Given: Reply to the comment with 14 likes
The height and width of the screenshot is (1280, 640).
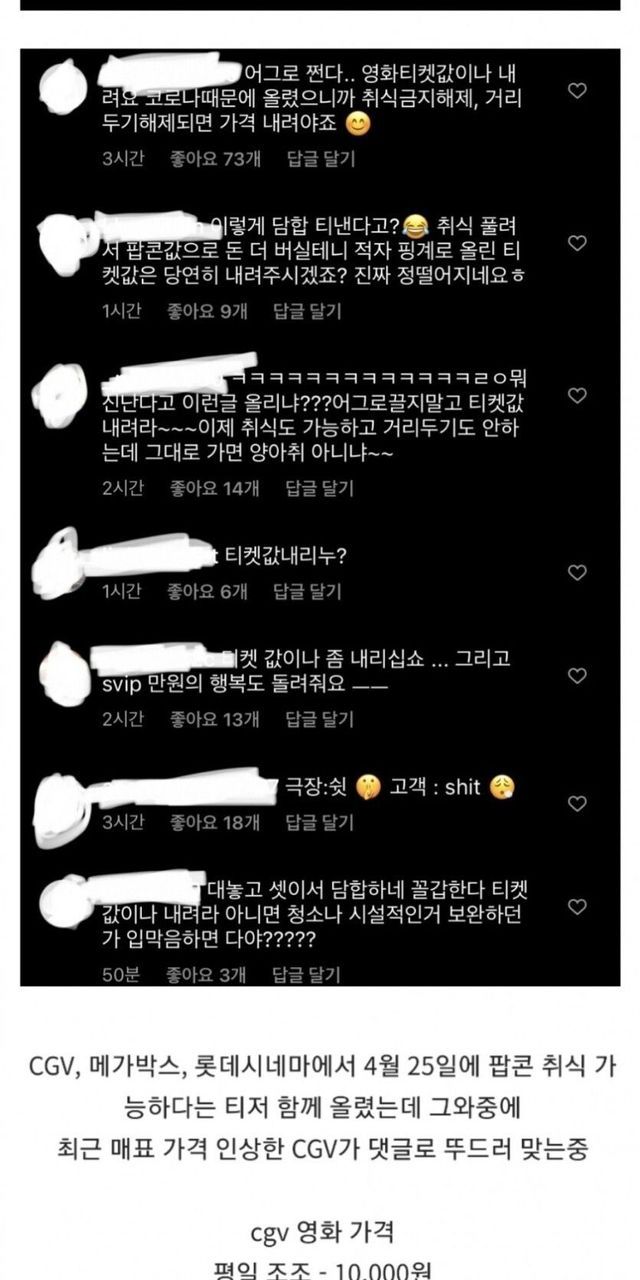Looking at the screenshot, I should (x=320, y=488).
